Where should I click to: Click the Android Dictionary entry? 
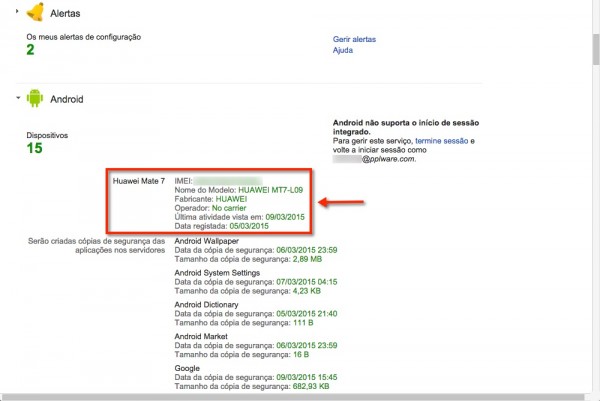click(206, 305)
